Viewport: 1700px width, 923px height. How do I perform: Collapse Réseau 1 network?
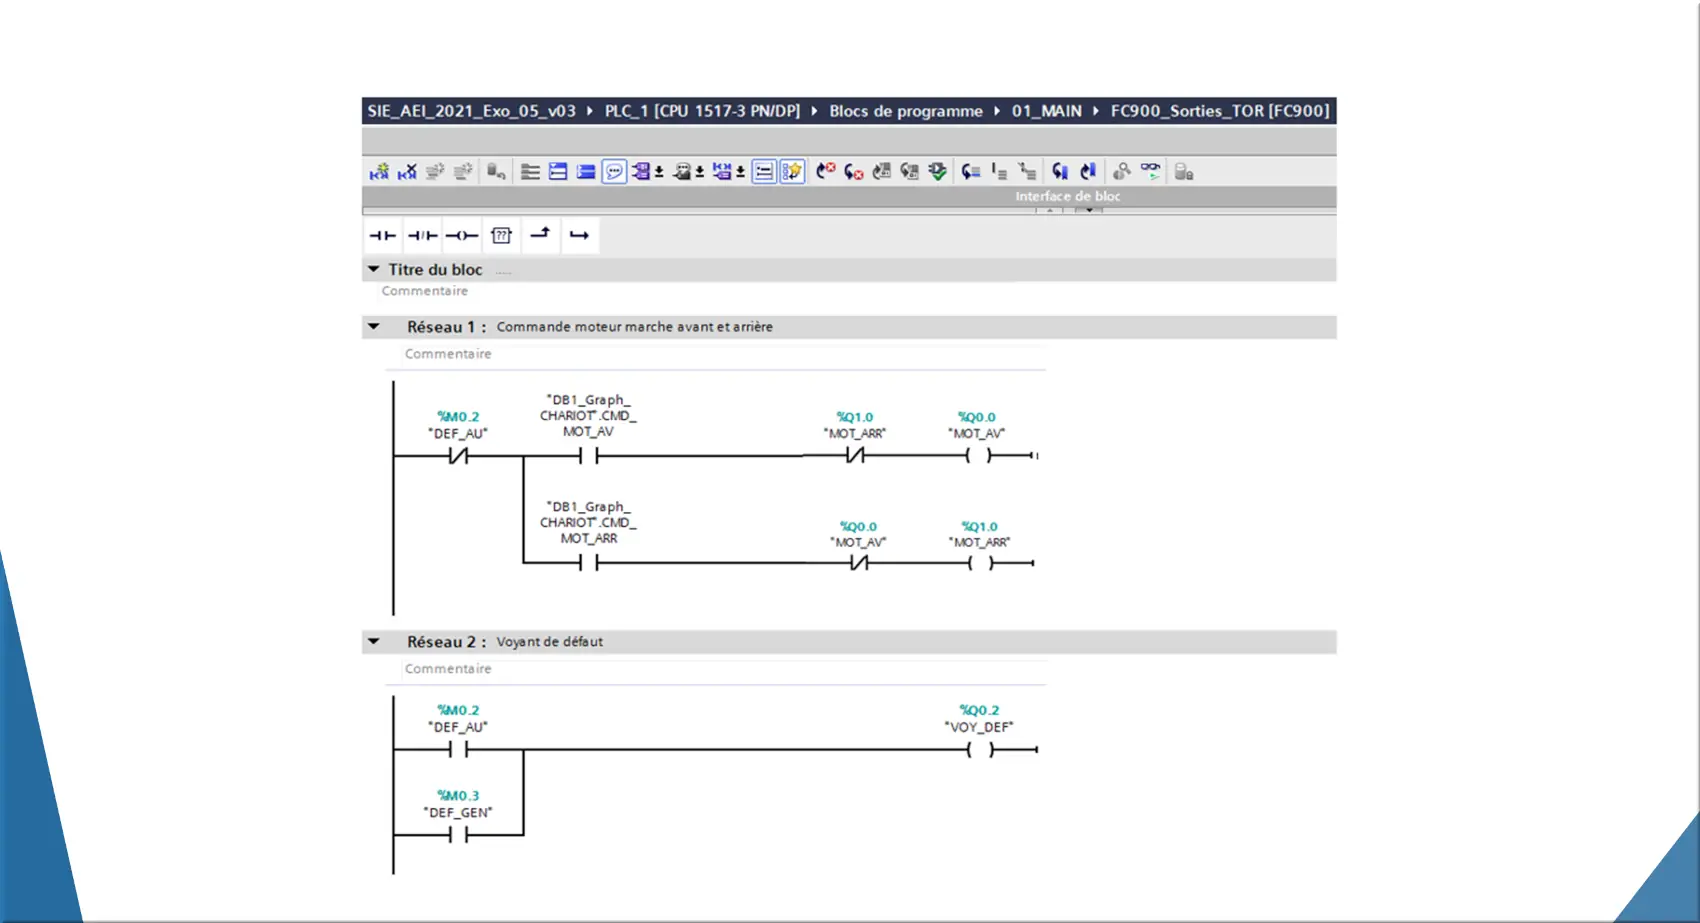pos(374,326)
